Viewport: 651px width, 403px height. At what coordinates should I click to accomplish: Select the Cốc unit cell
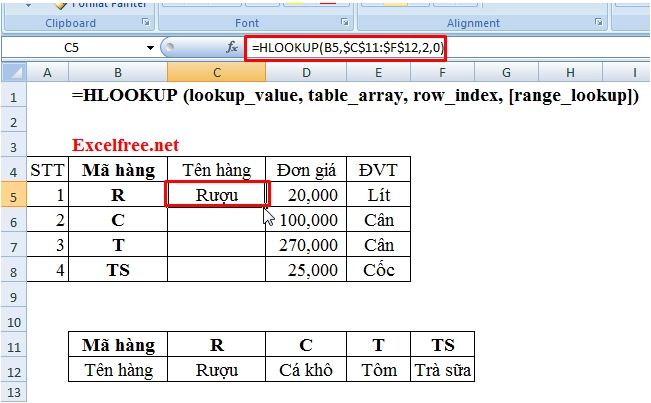[x=378, y=268]
